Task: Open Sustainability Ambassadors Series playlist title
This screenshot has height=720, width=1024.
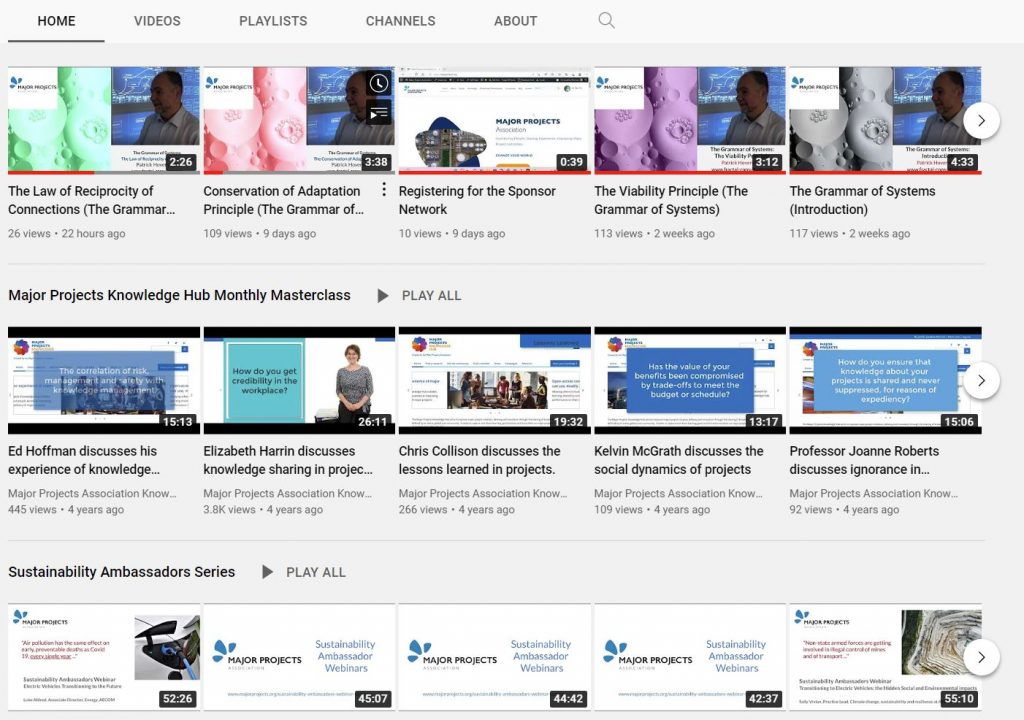Action: click(121, 572)
